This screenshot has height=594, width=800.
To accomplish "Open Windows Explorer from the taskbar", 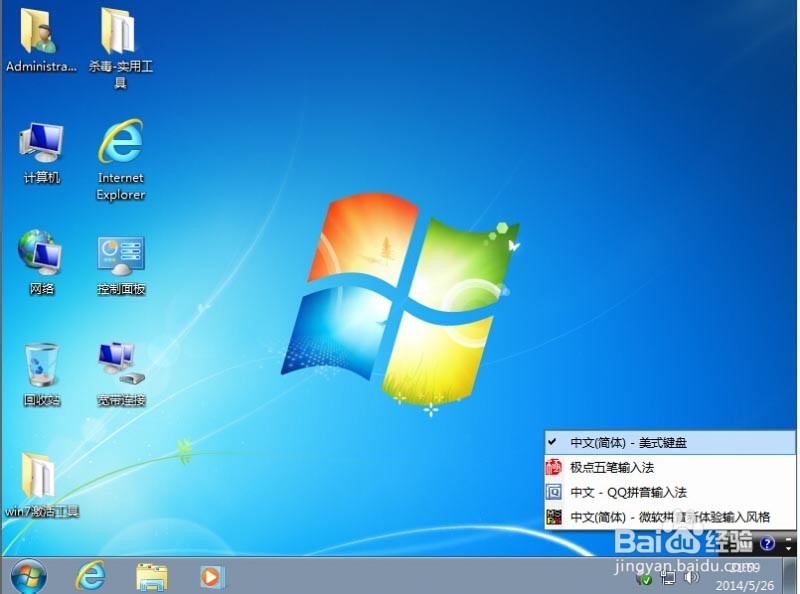I will [152, 577].
